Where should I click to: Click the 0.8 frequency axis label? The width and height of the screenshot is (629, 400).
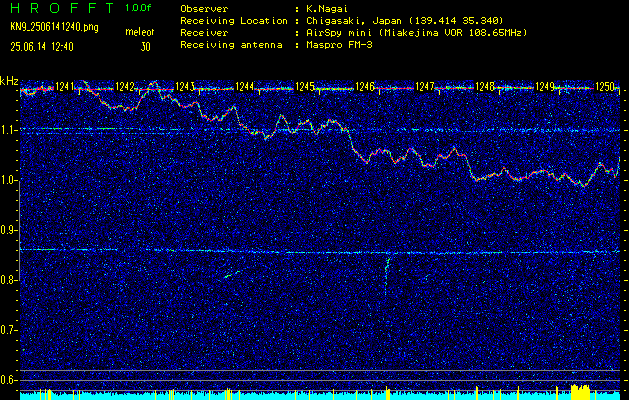pyautogui.click(x=9, y=280)
